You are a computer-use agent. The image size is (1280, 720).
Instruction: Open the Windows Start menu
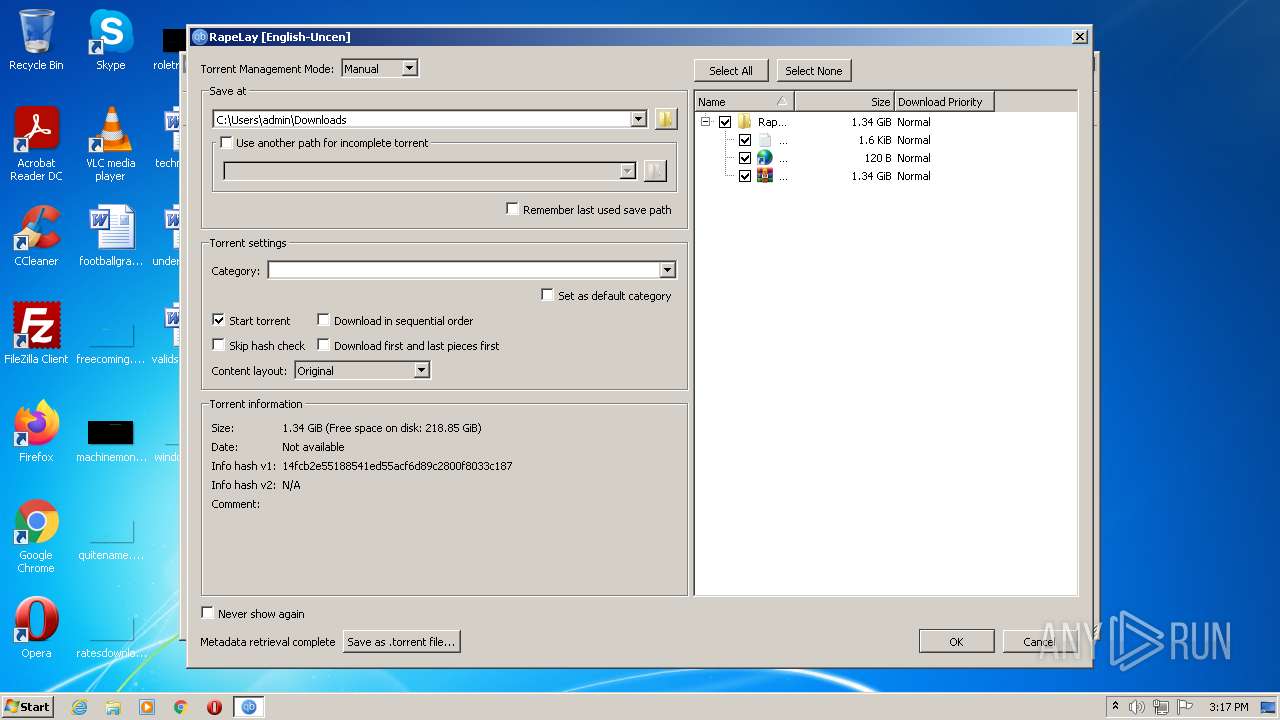click(x=28, y=707)
